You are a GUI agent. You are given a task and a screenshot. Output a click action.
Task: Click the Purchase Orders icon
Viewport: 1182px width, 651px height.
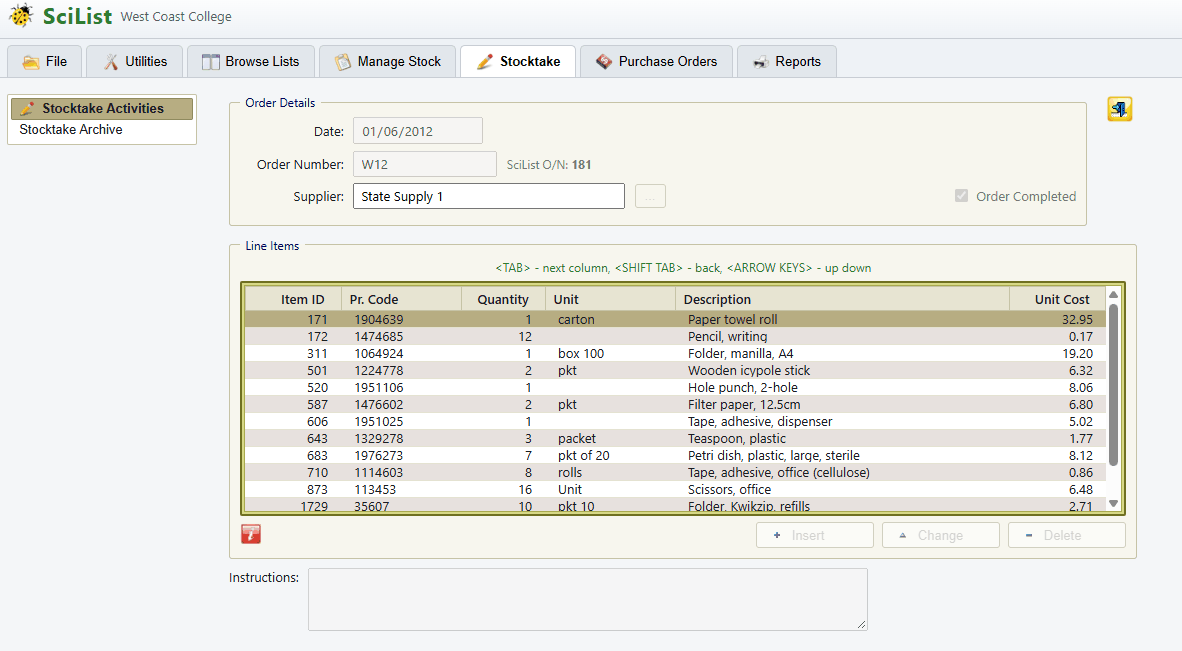click(x=604, y=62)
